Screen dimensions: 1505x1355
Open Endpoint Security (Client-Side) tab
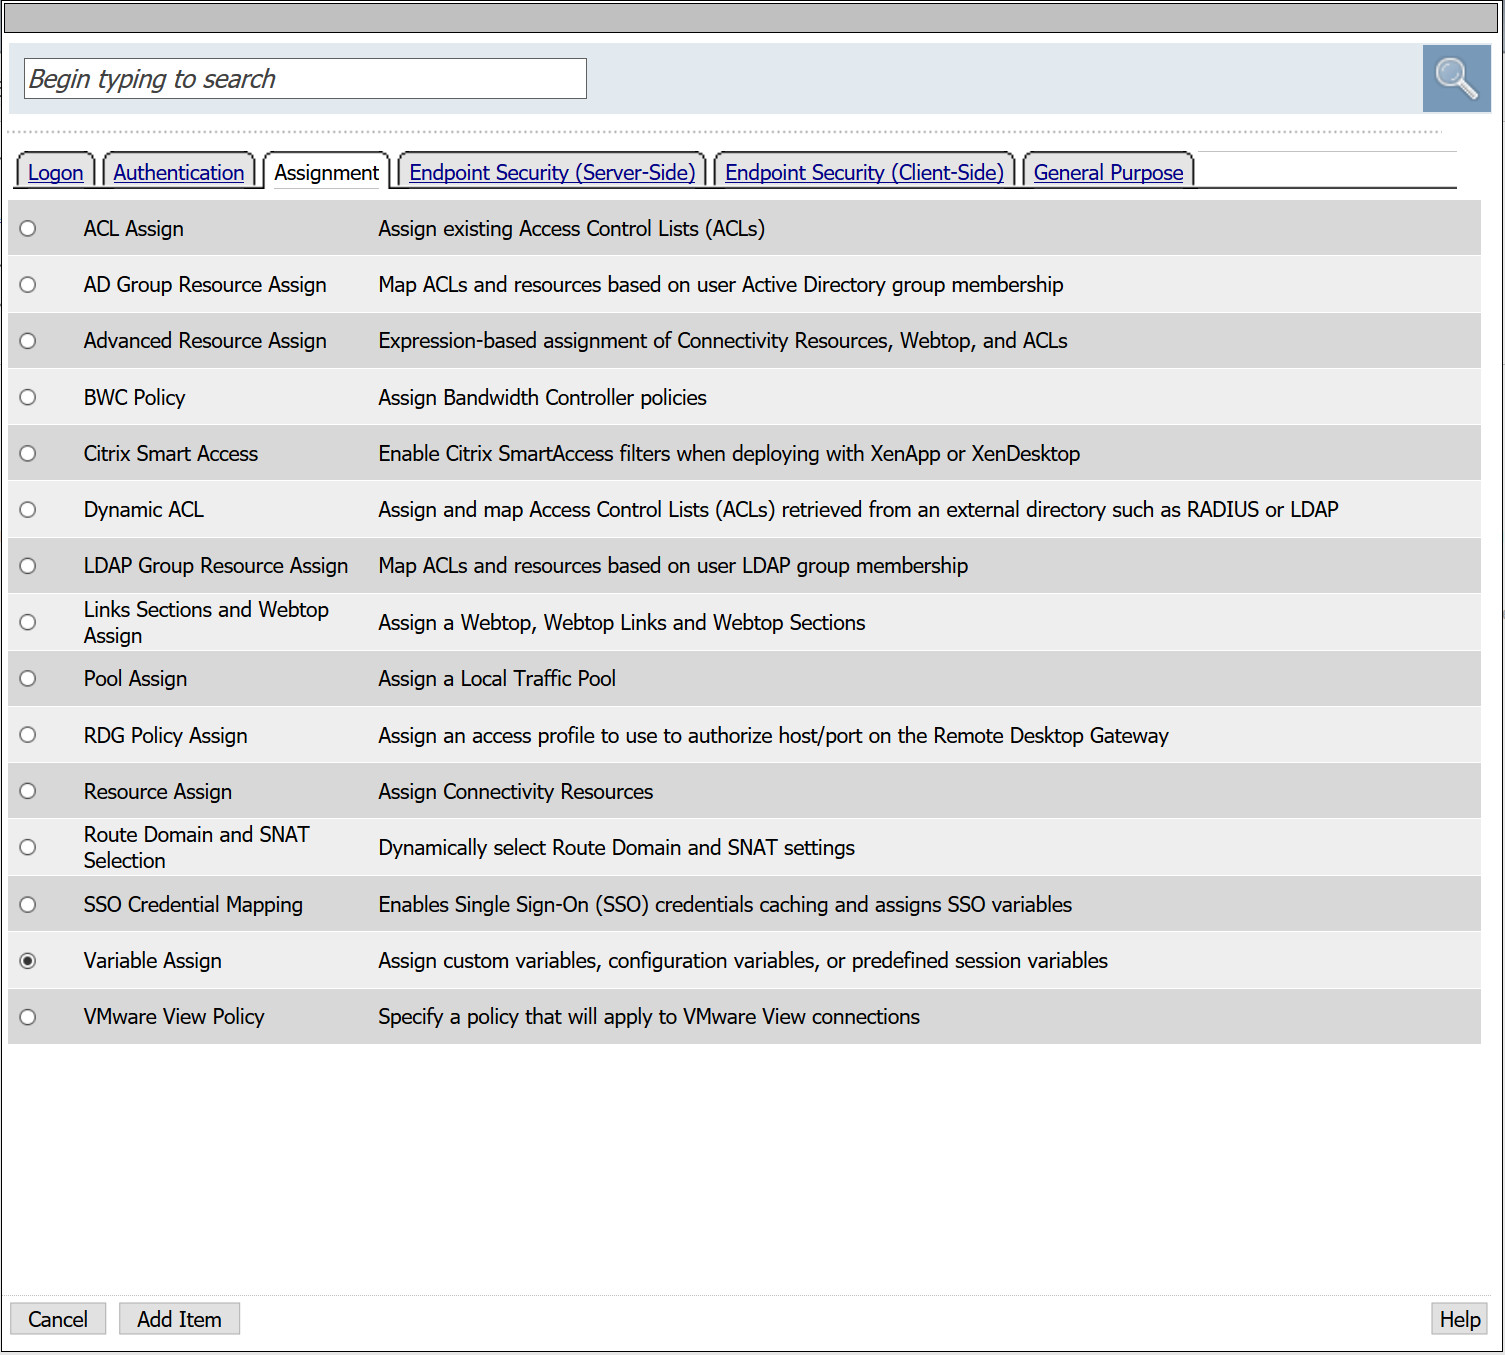(864, 172)
